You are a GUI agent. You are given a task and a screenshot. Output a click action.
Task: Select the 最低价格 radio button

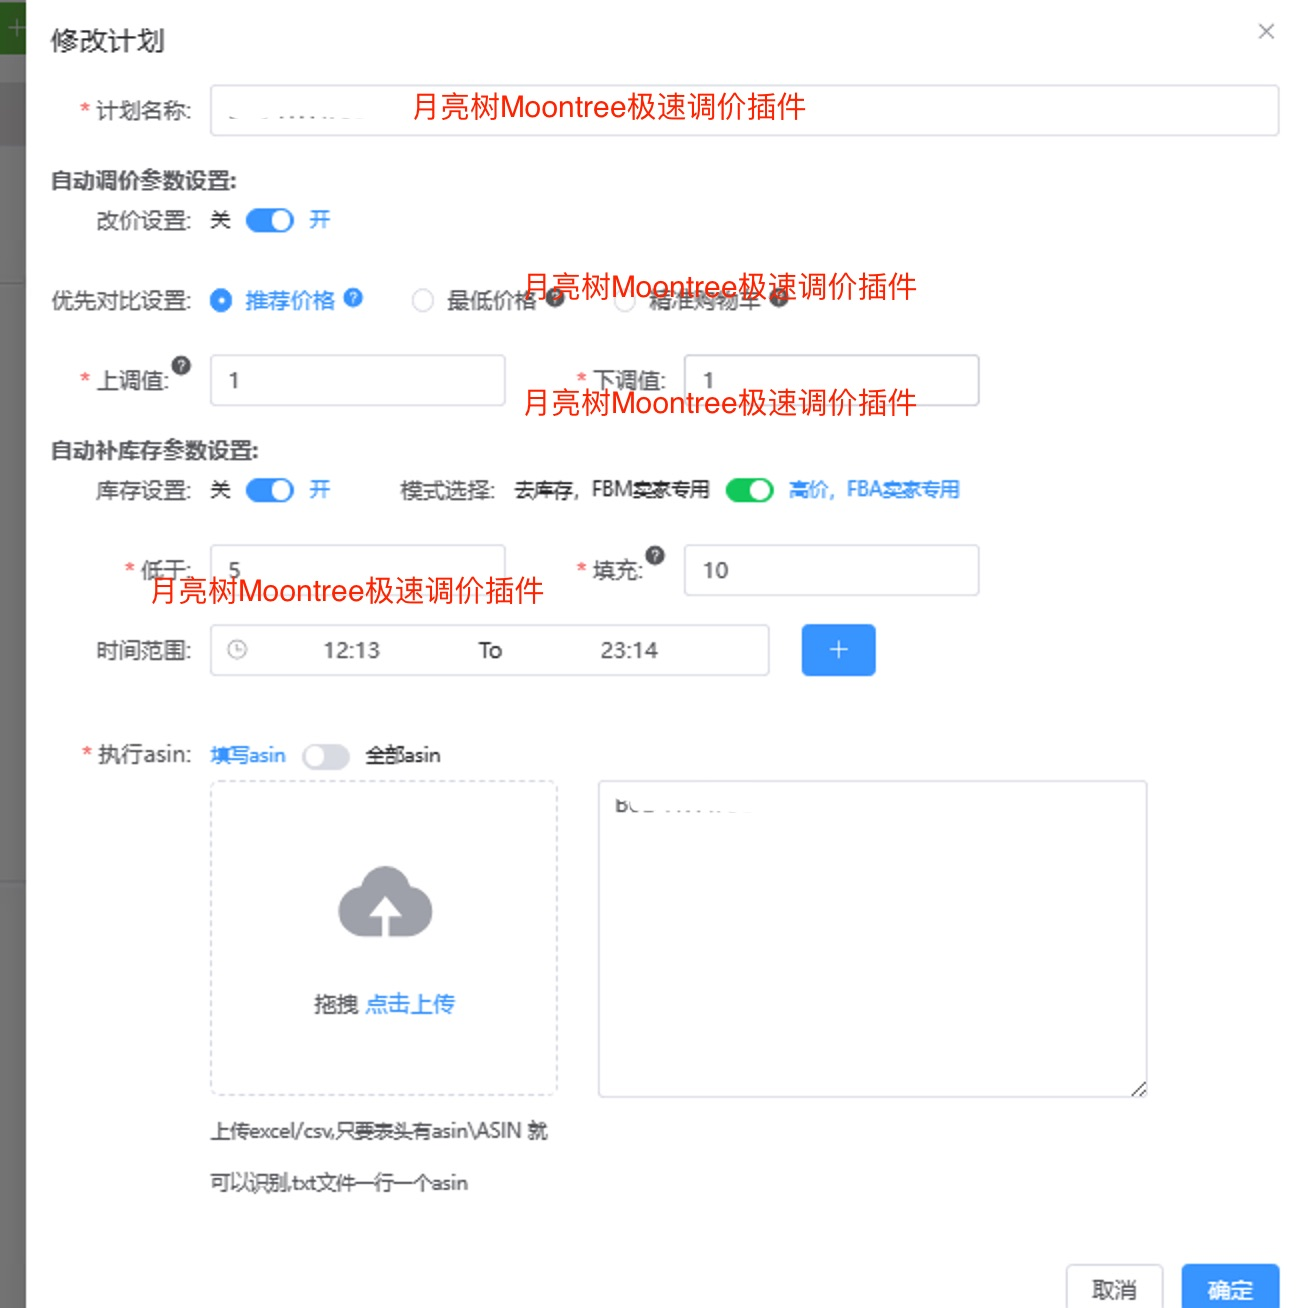point(423,300)
